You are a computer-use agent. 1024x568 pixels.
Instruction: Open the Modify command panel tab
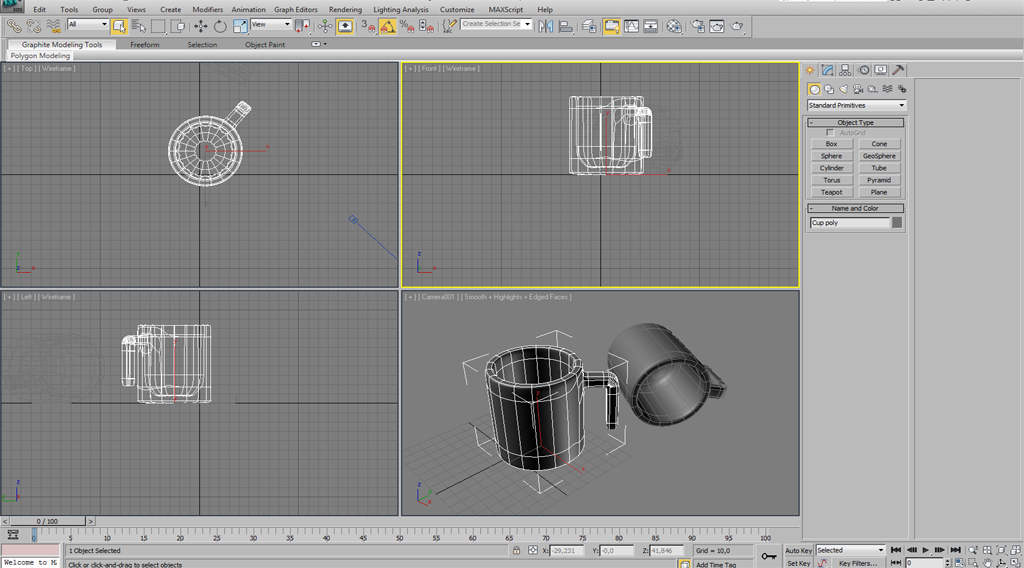coord(828,70)
